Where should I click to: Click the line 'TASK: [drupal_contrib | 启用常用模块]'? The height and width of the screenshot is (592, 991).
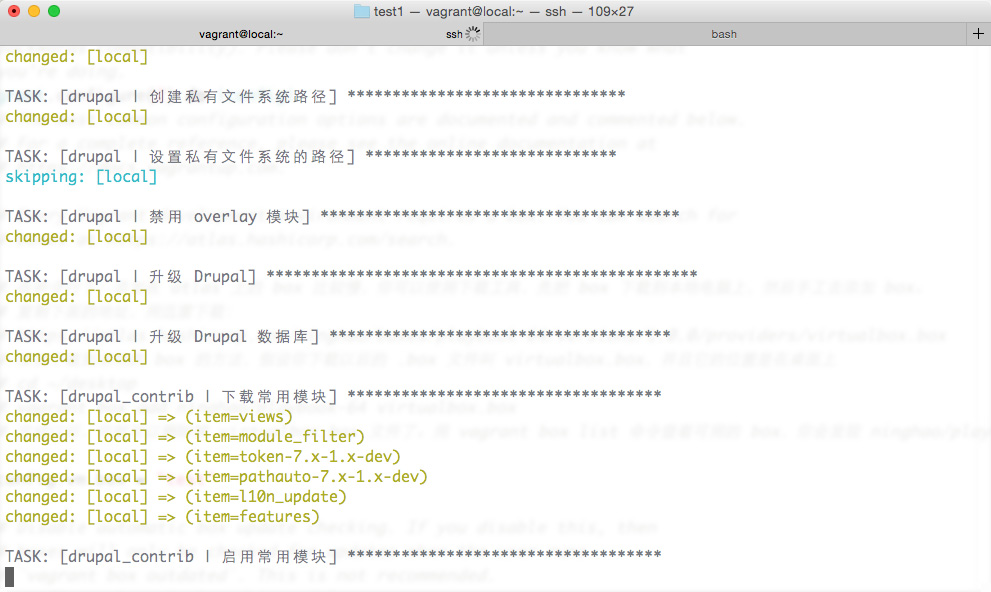click(x=333, y=556)
